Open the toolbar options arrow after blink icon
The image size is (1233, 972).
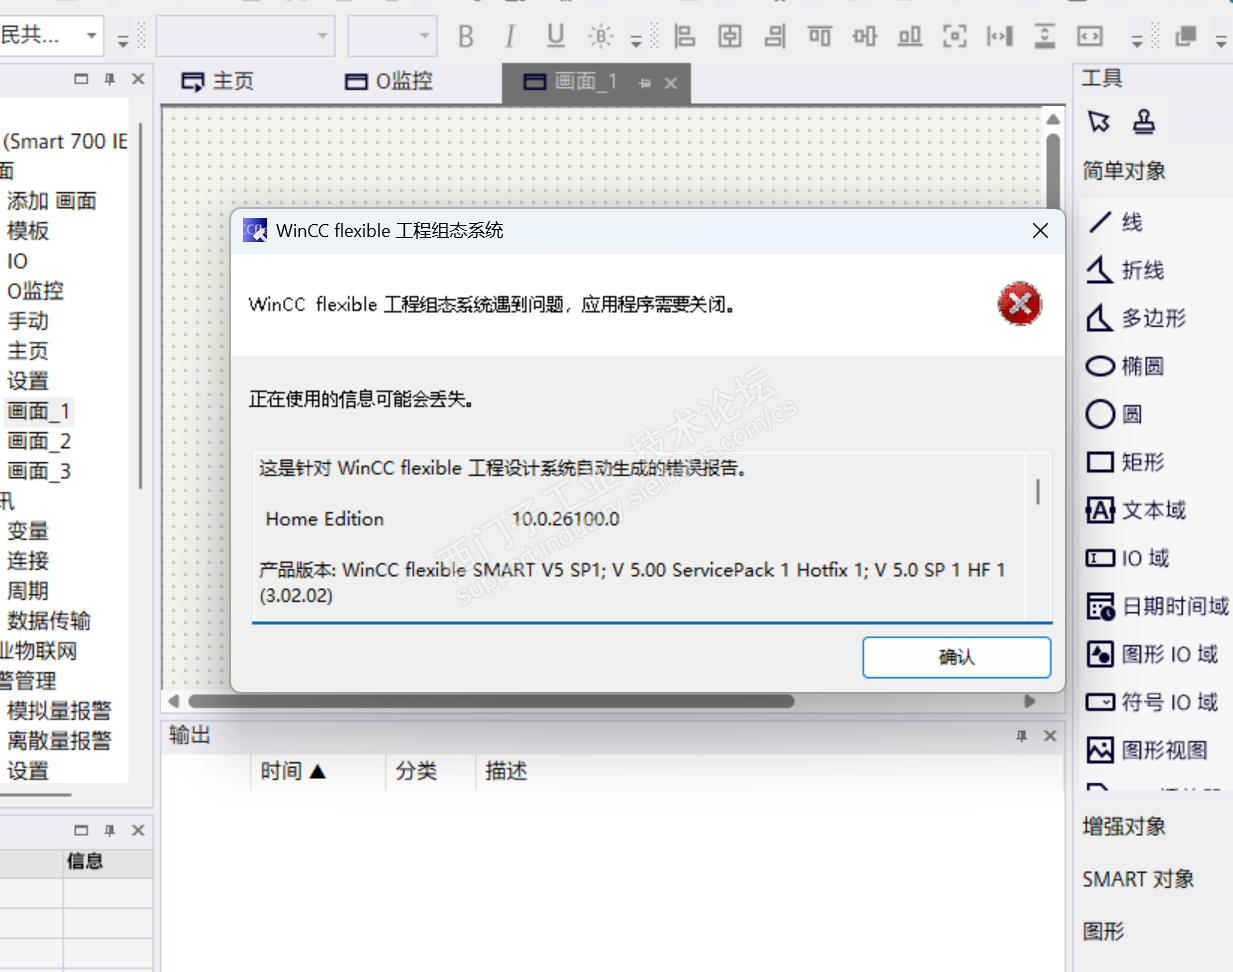(x=636, y=40)
